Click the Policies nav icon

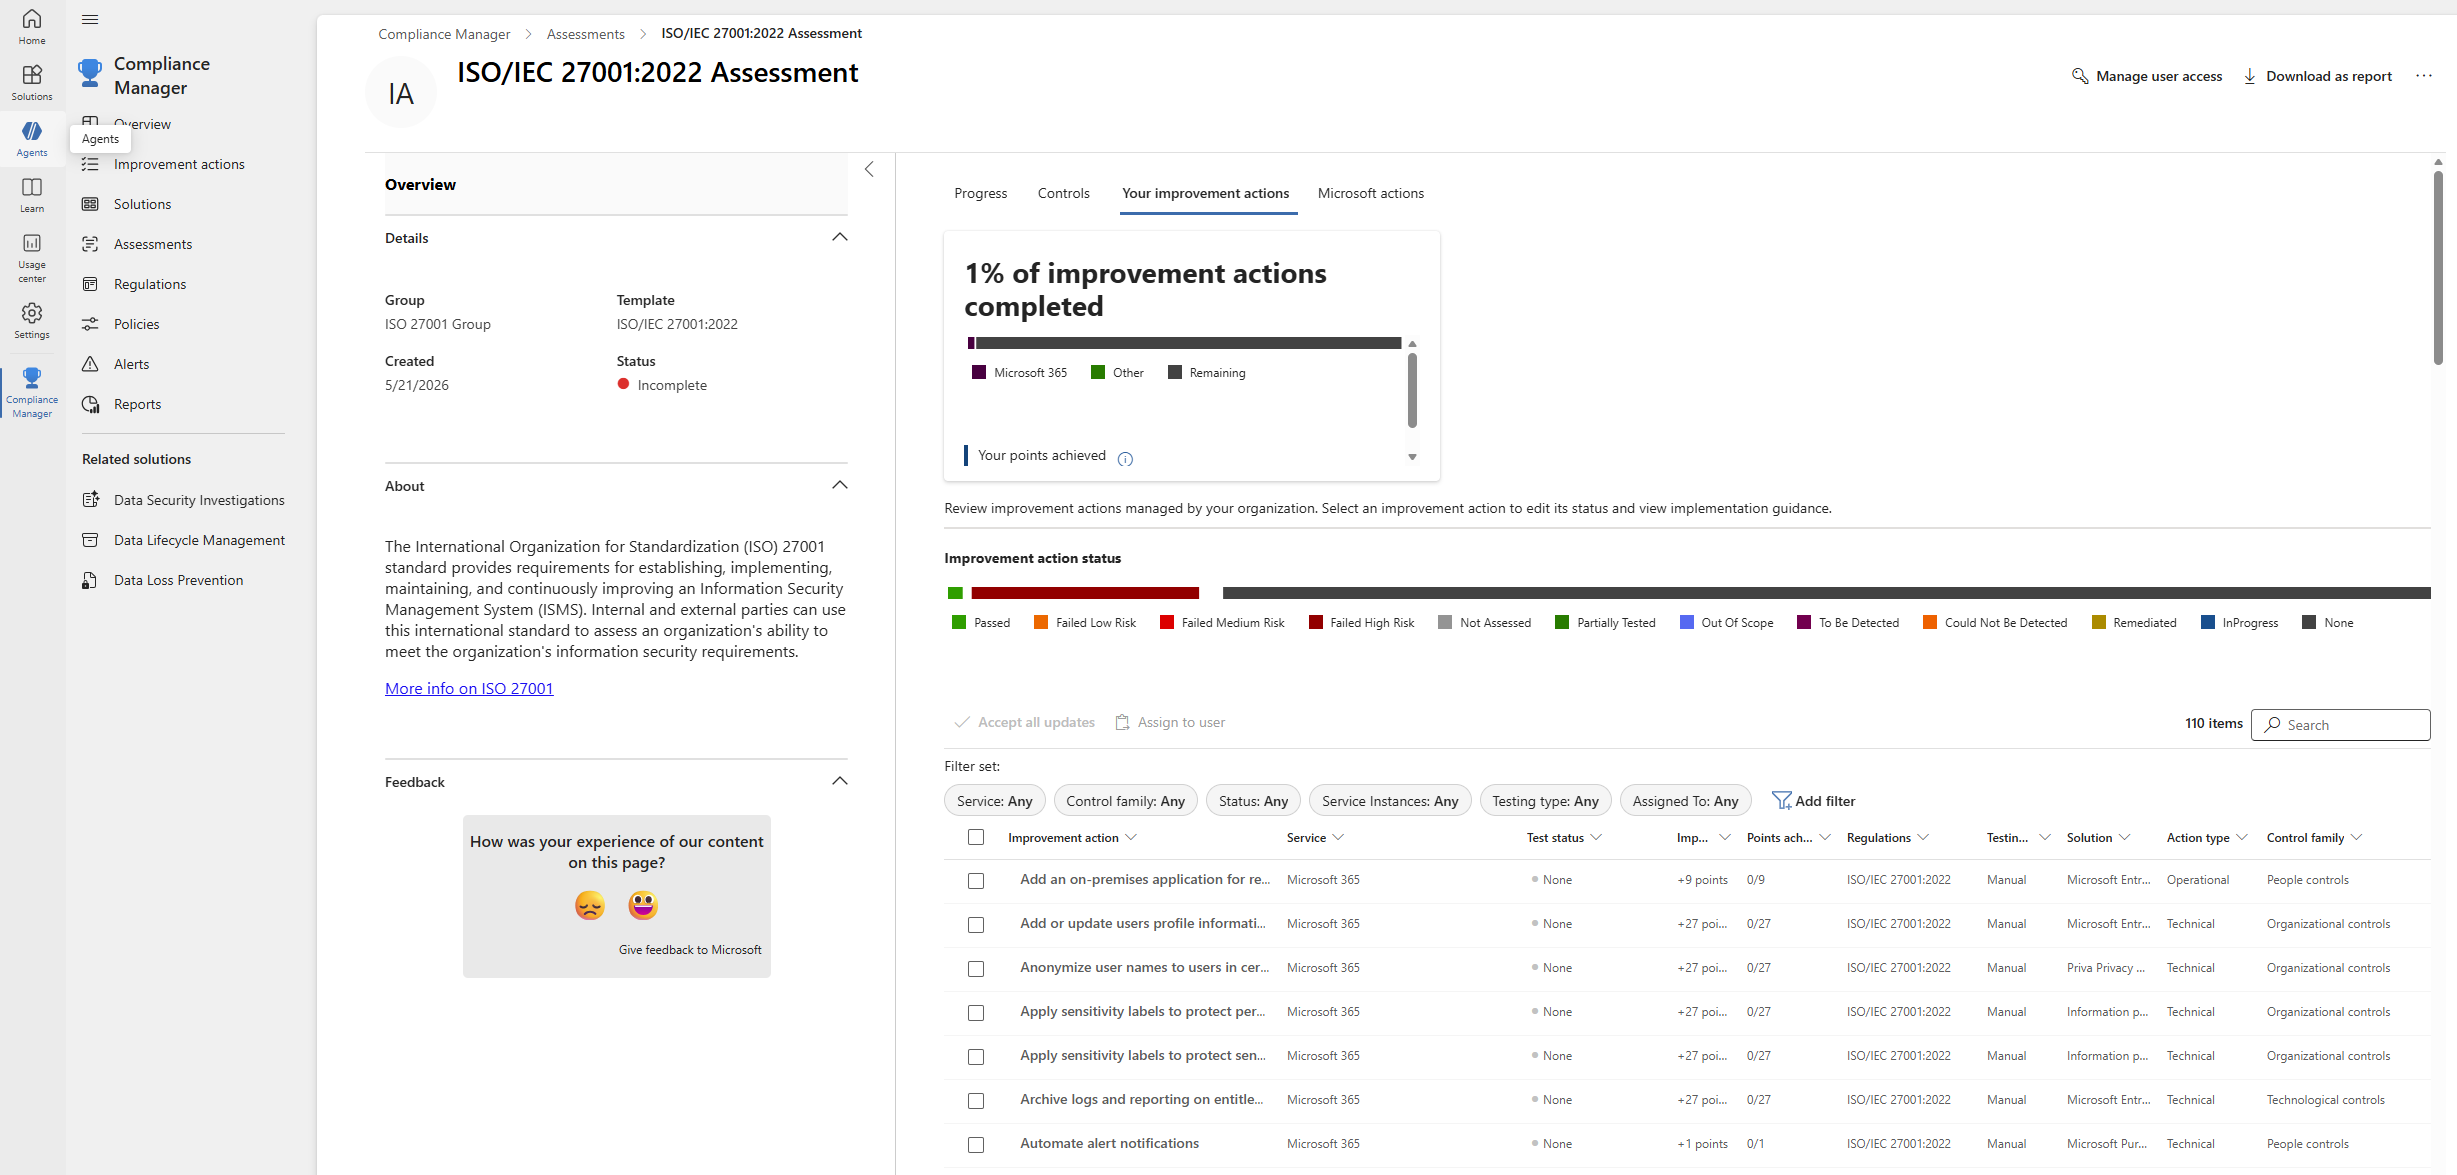coord(90,324)
